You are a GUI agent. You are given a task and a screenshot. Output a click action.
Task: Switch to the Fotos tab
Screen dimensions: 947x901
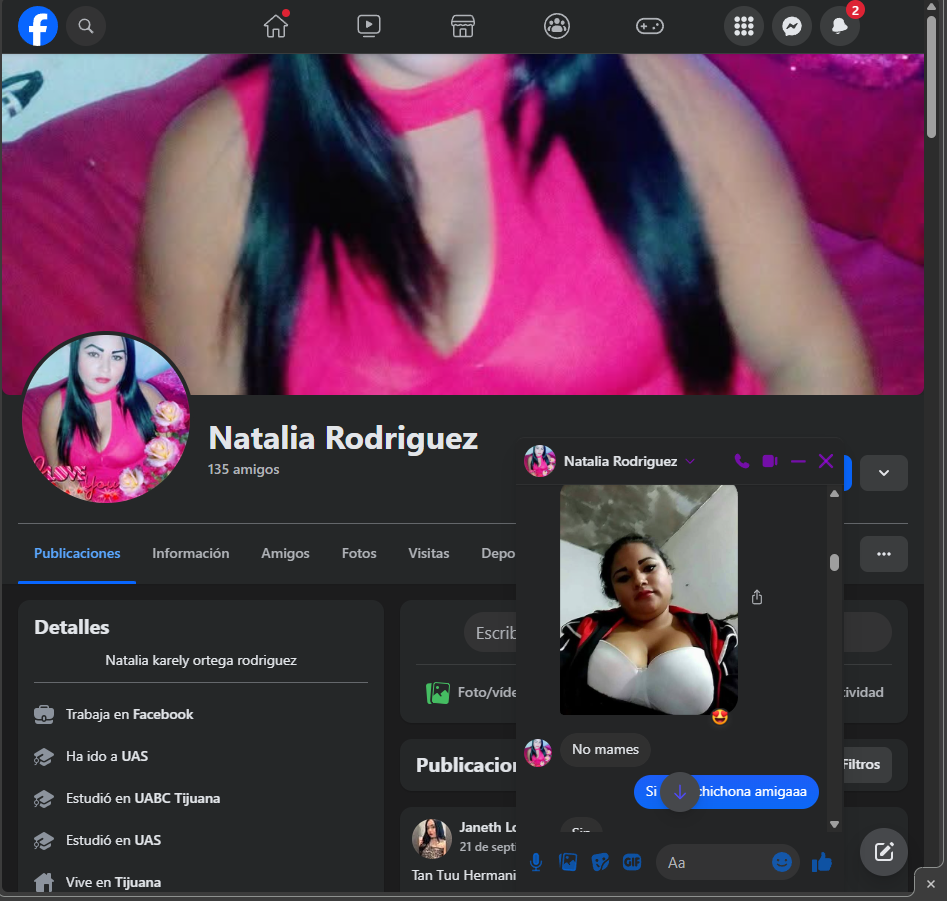(358, 552)
